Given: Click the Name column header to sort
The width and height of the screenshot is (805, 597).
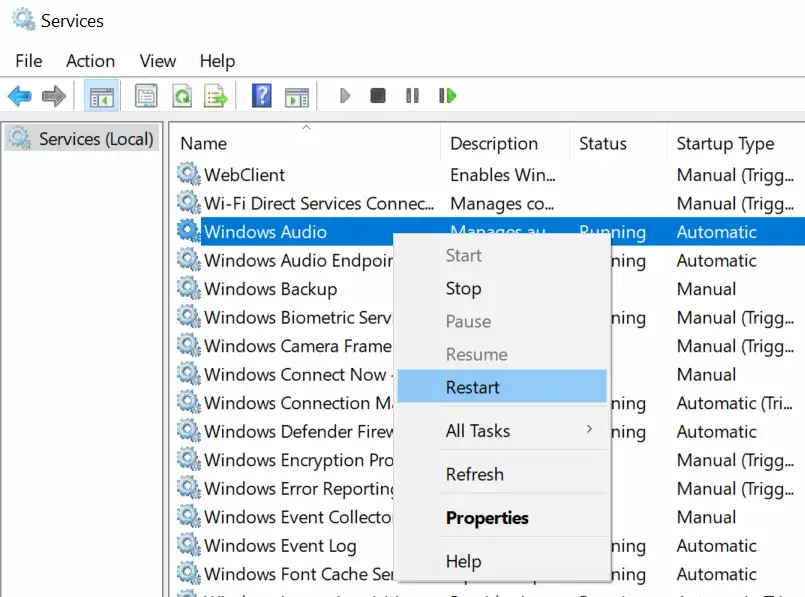Looking at the screenshot, I should 203,143.
